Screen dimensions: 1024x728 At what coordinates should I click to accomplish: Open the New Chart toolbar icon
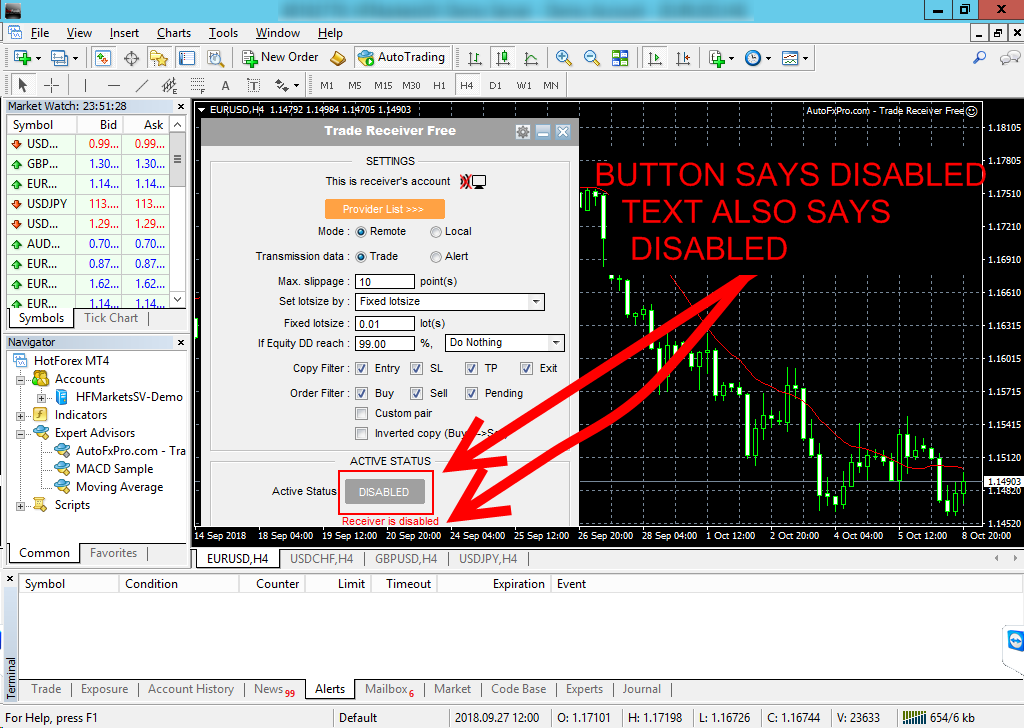pos(22,58)
